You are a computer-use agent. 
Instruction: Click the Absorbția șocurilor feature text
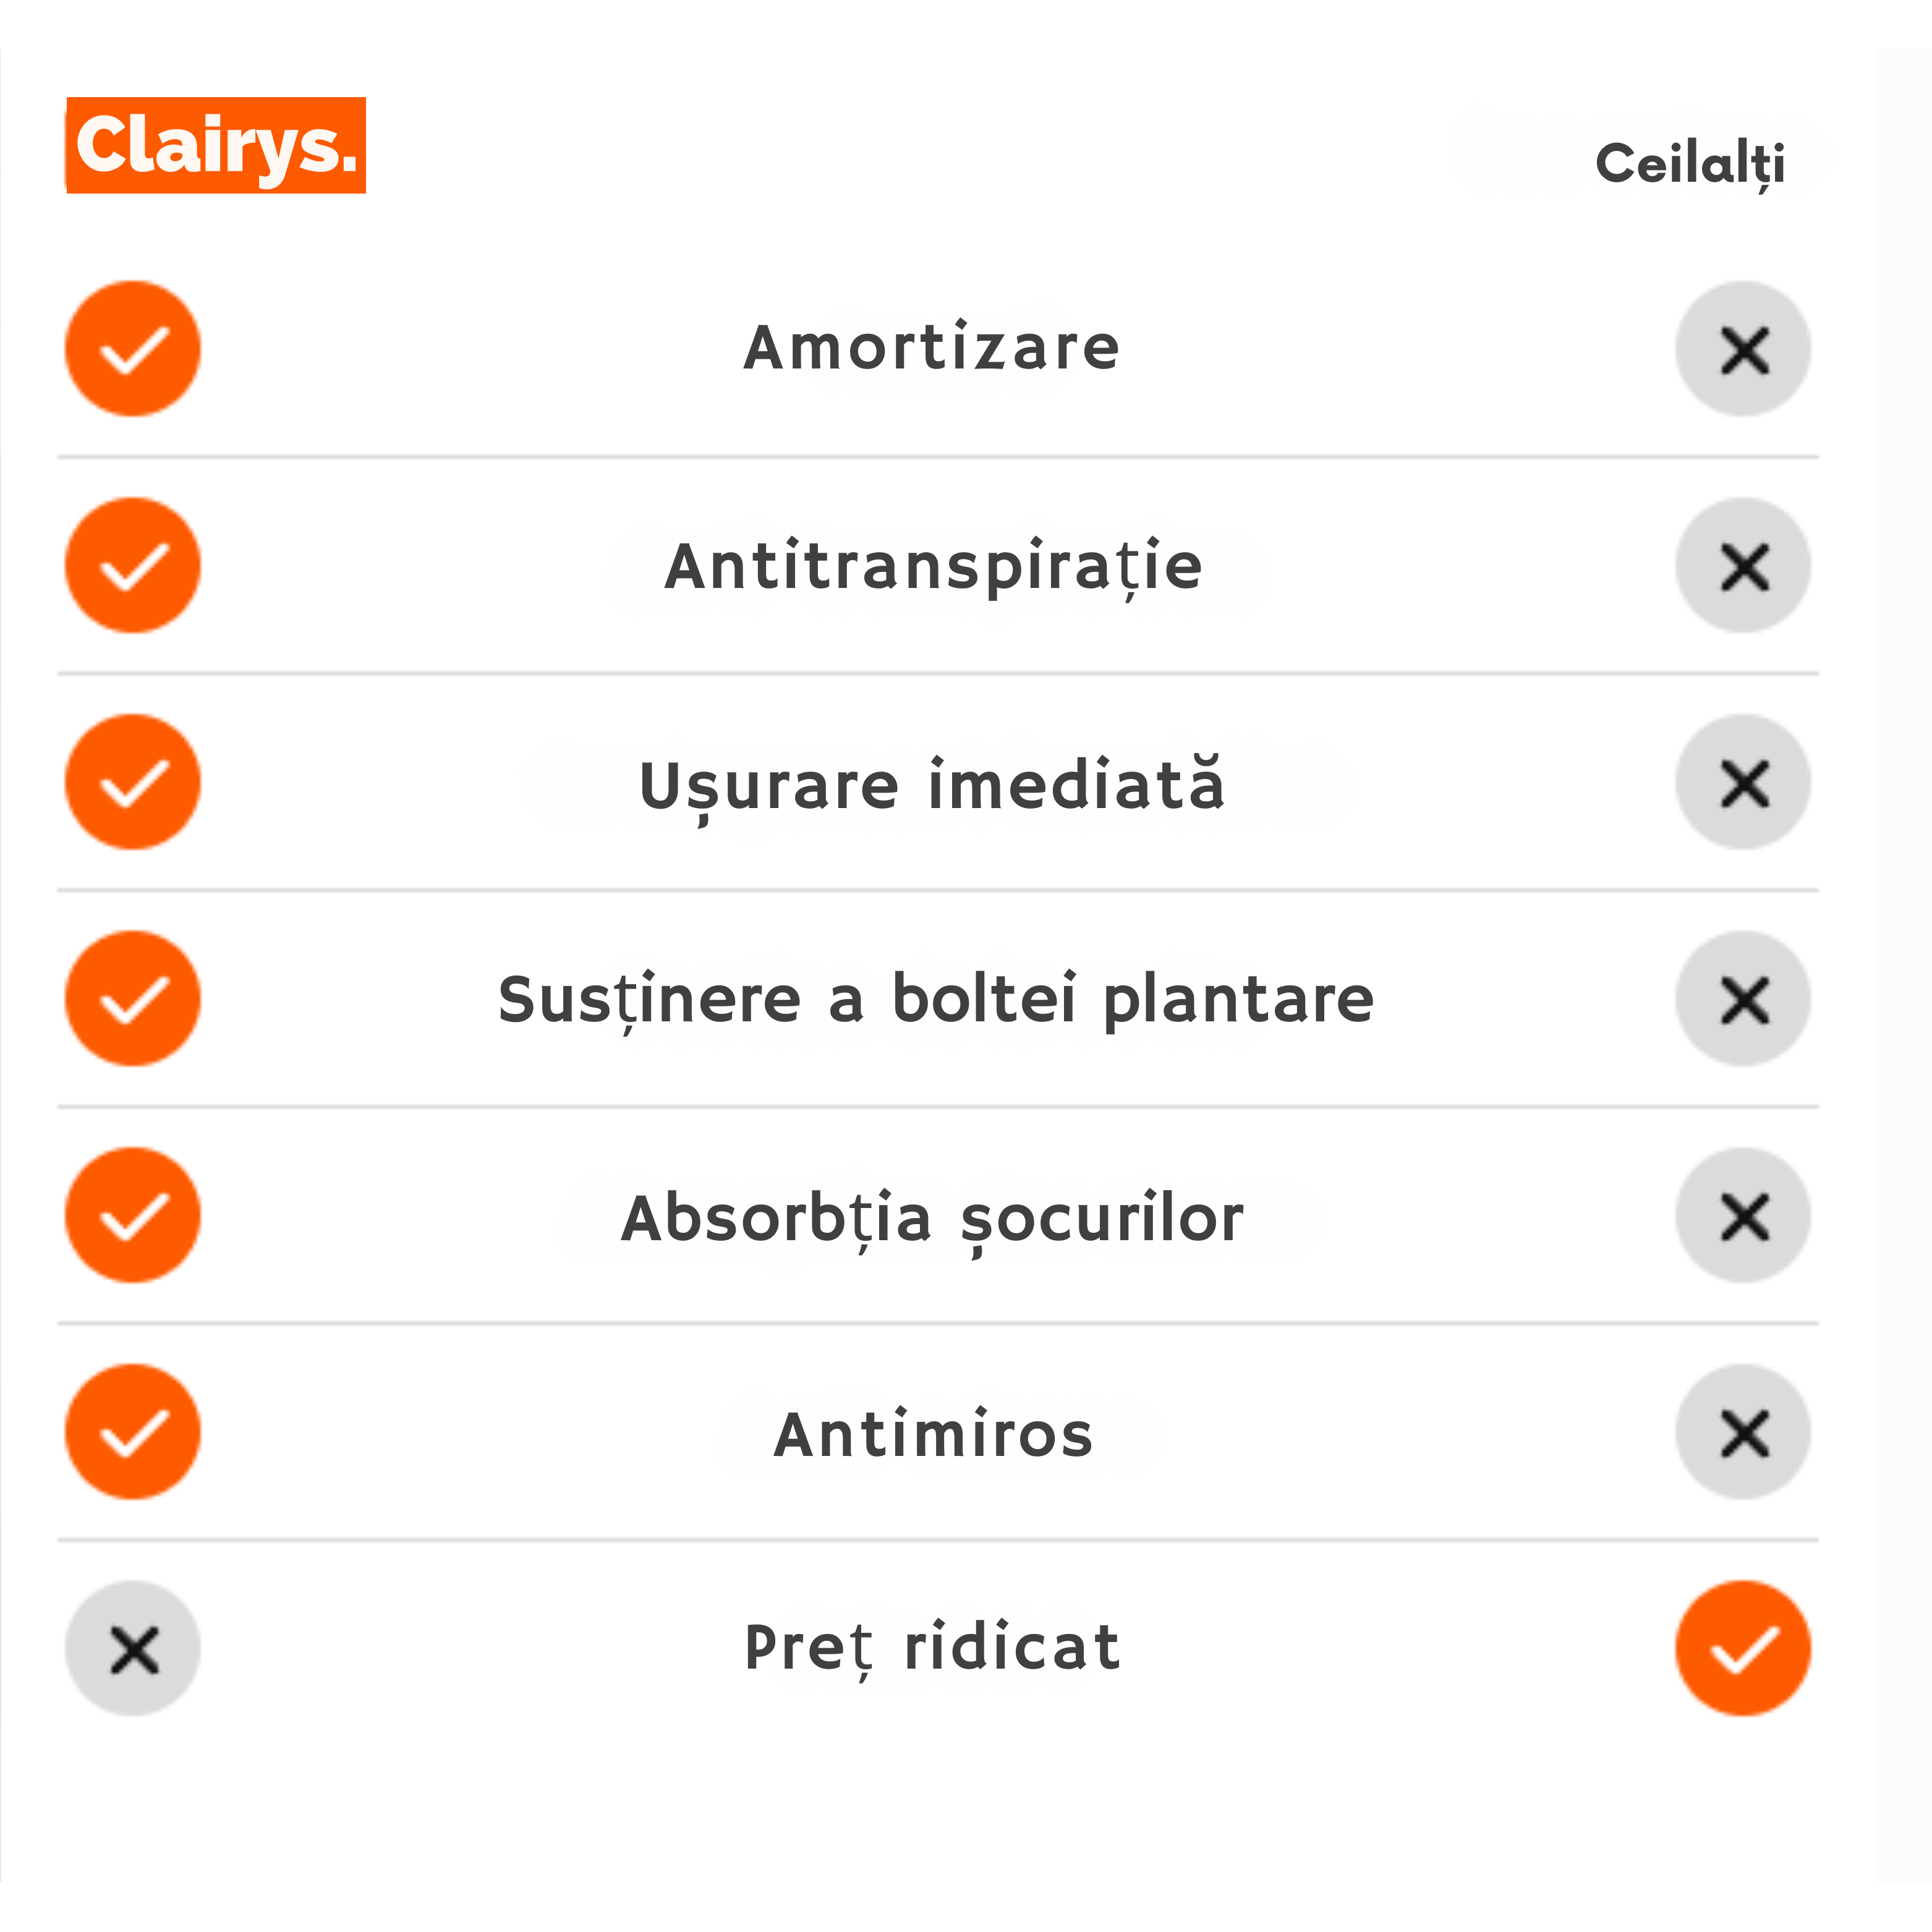[932, 1218]
